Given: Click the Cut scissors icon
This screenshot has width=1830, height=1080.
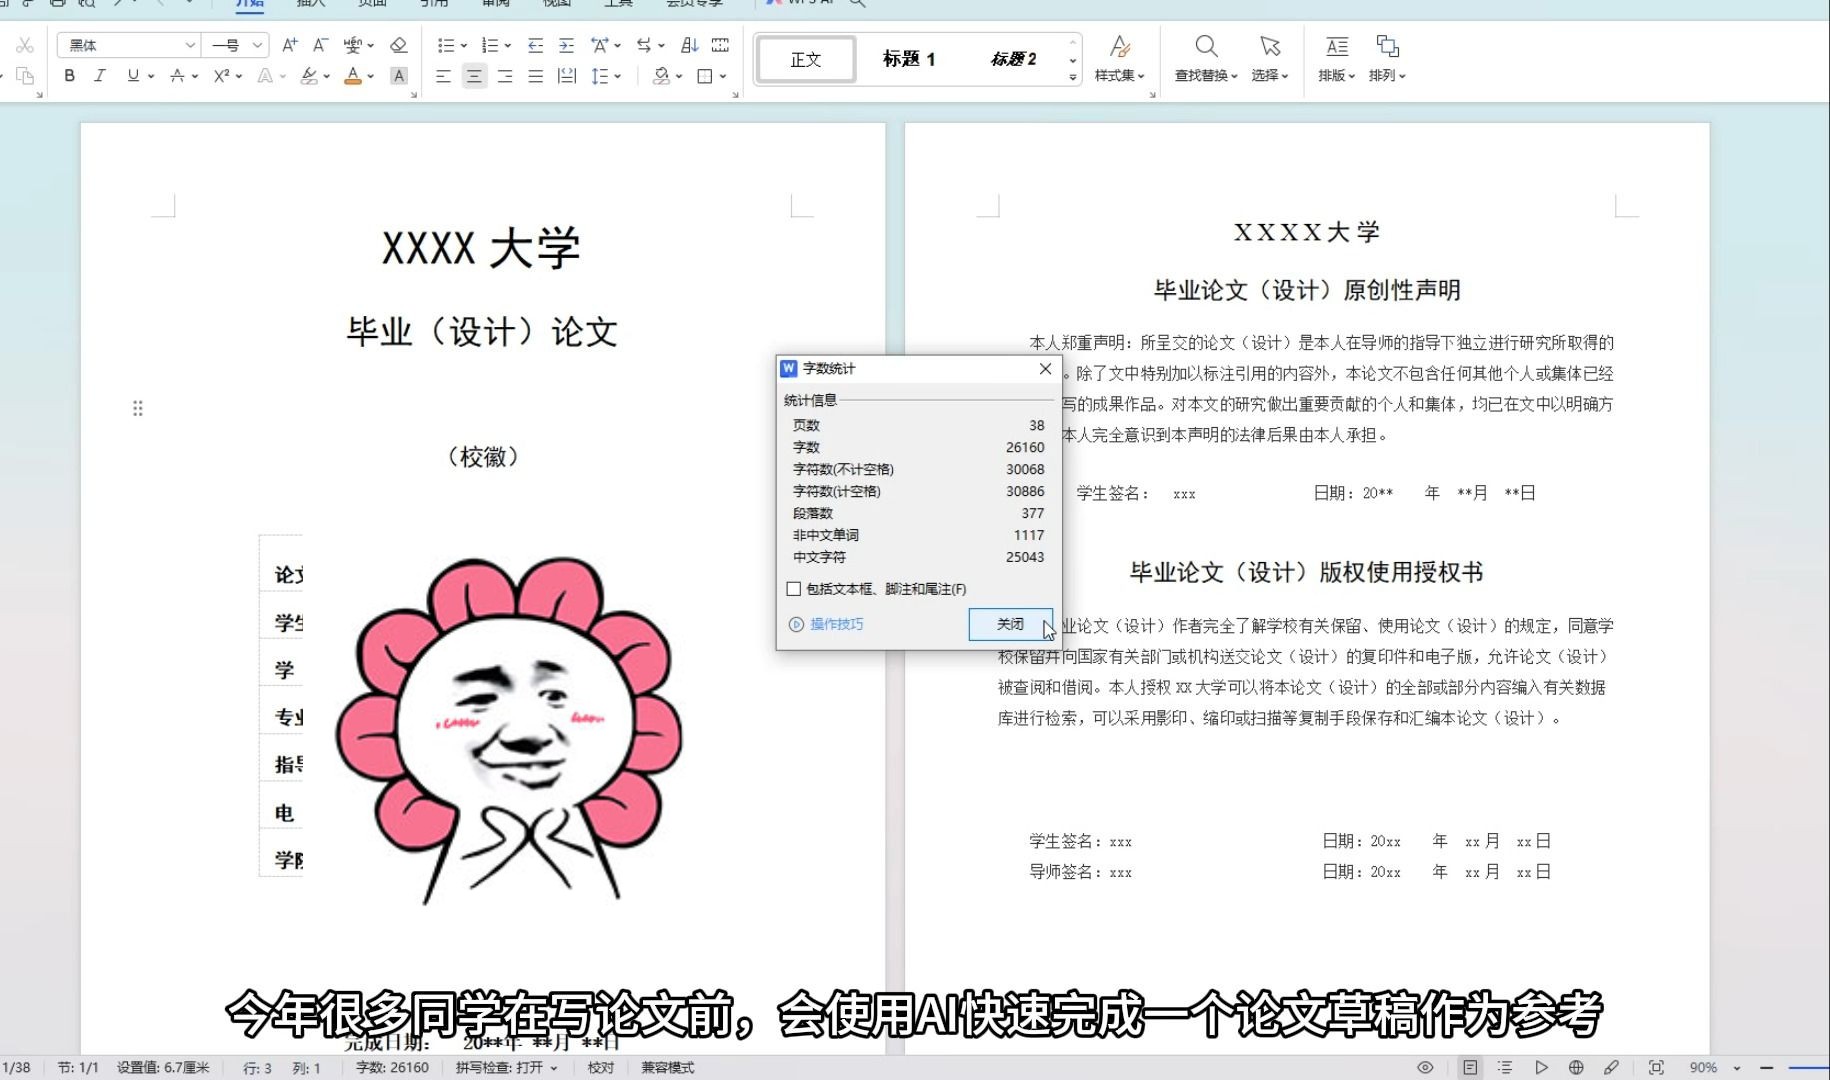Looking at the screenshot, I should pyautogui.click(x=25, y=45).
